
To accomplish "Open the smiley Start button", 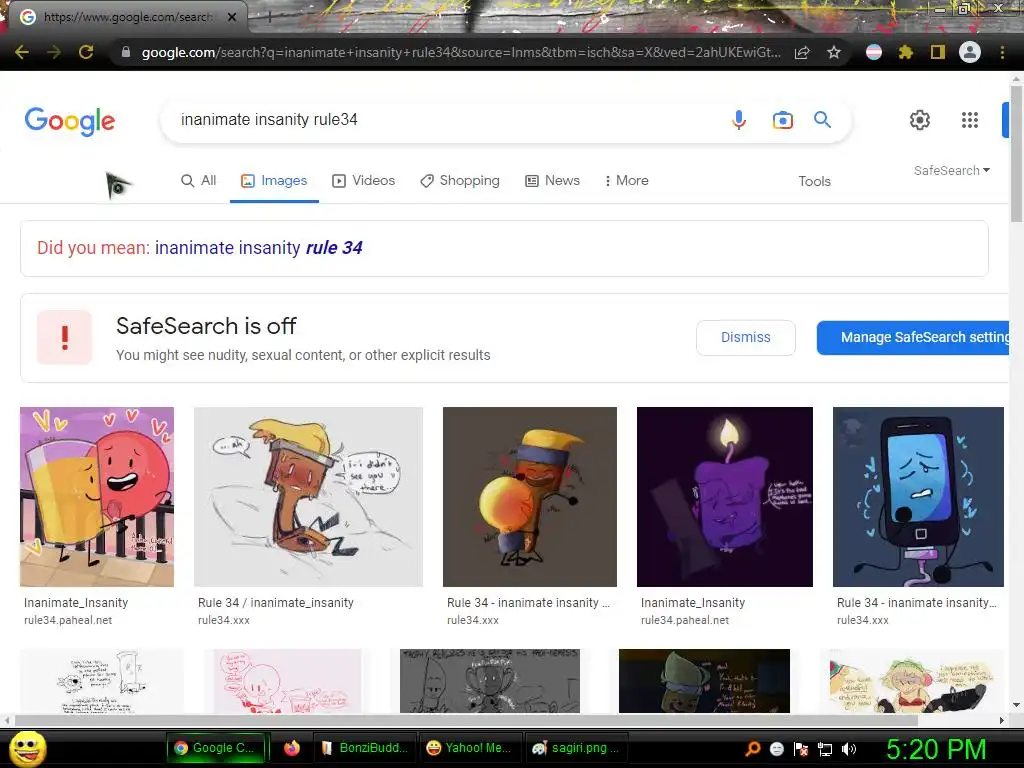I will click(x=28, y=748).
